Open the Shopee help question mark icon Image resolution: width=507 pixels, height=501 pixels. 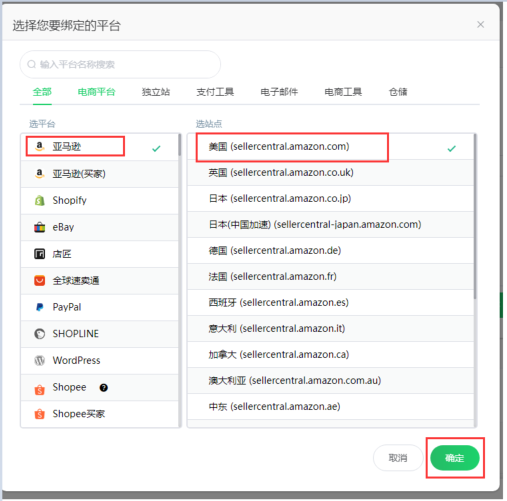click(x=104, y=387)
